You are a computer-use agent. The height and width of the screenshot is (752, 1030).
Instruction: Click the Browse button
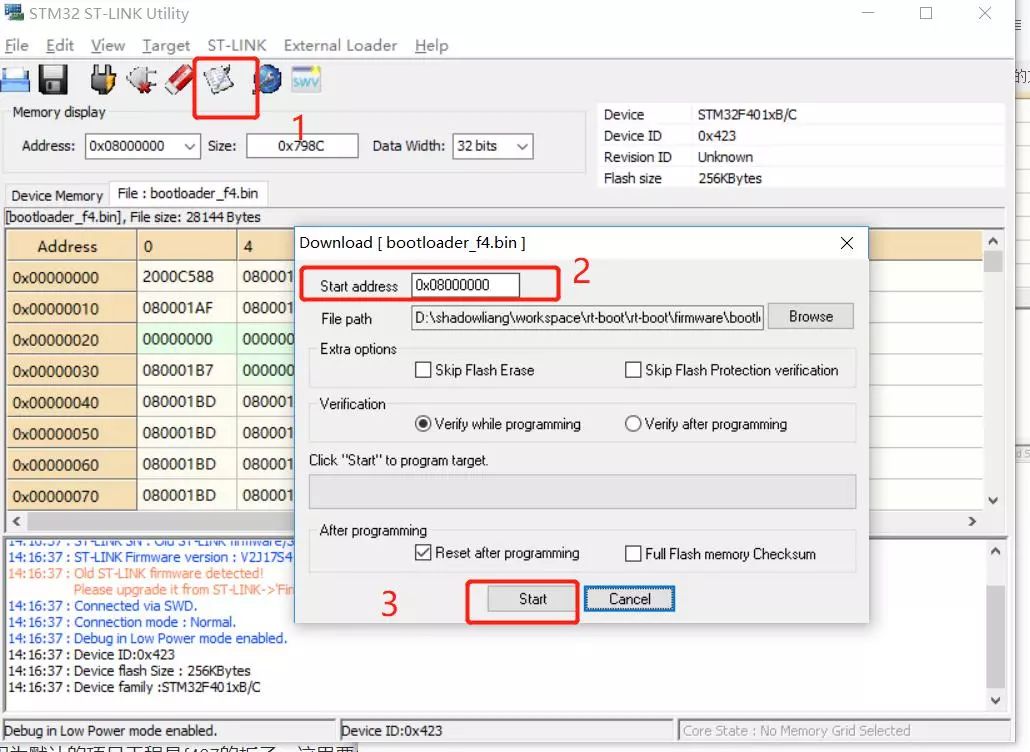[811, 317]
